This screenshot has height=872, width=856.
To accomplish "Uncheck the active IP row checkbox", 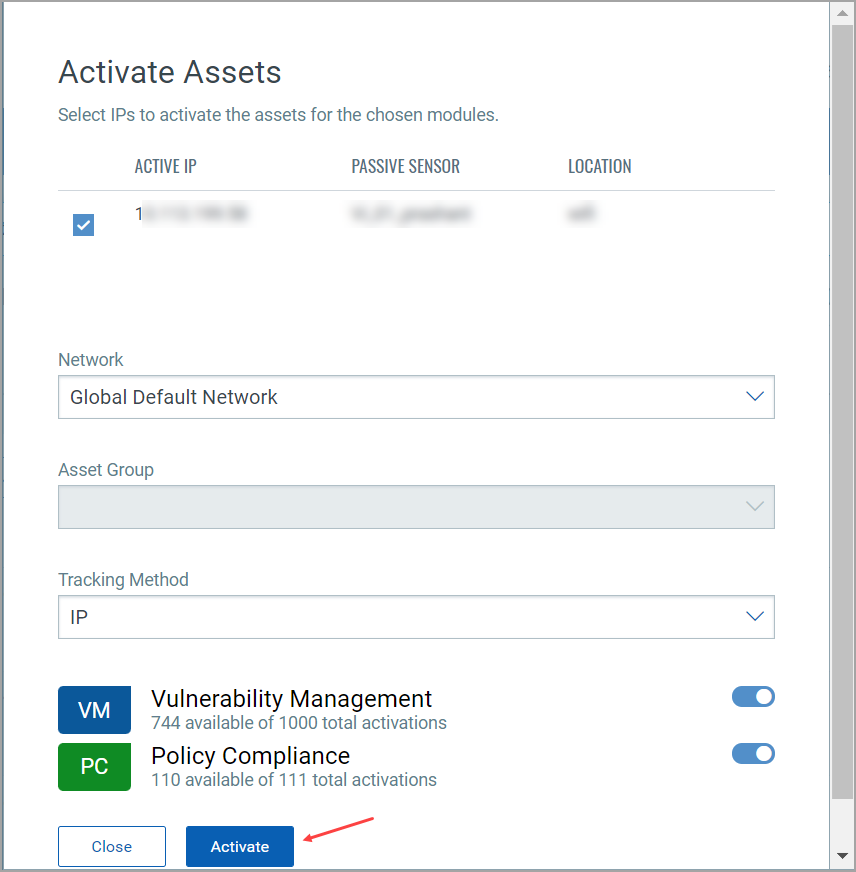I will [84, 225].
